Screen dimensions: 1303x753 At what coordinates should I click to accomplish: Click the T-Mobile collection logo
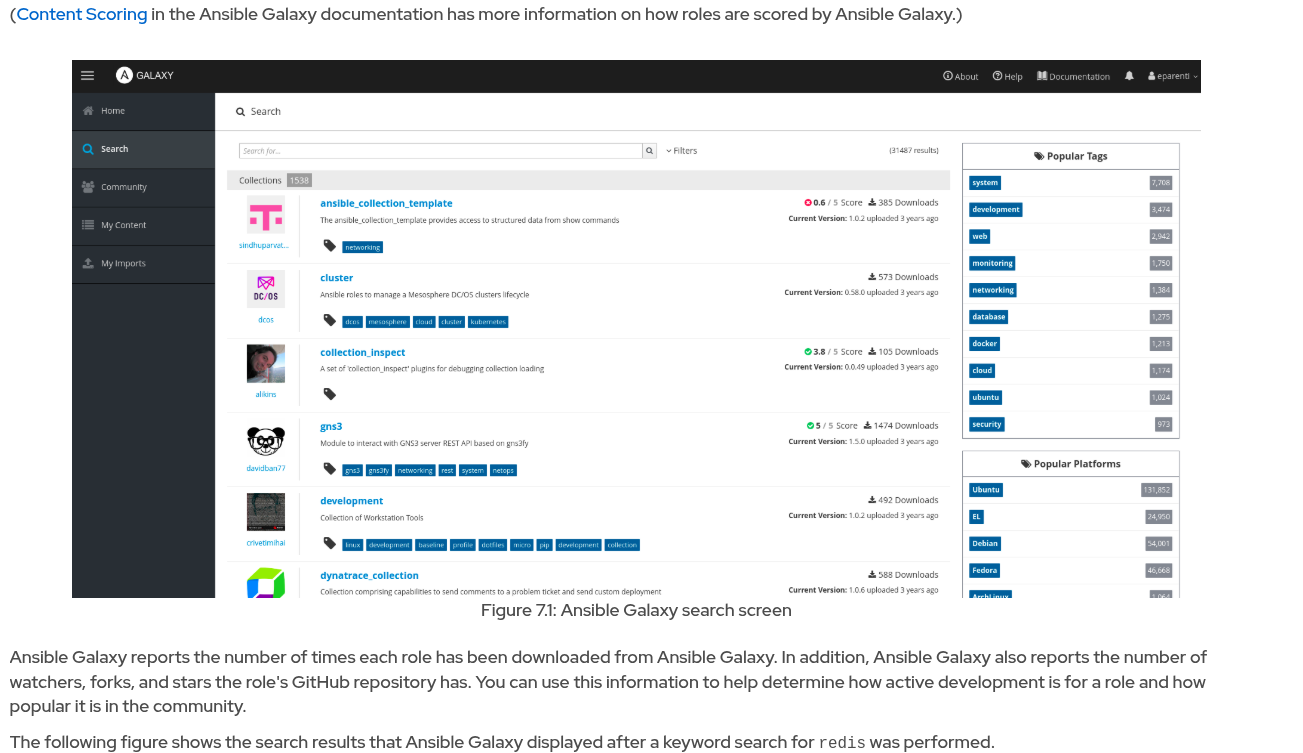coord(266,214)
